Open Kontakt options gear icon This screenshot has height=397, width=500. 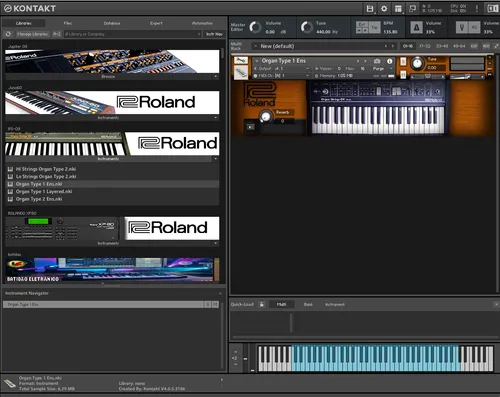pyautogui.click(x=384, y=9)
